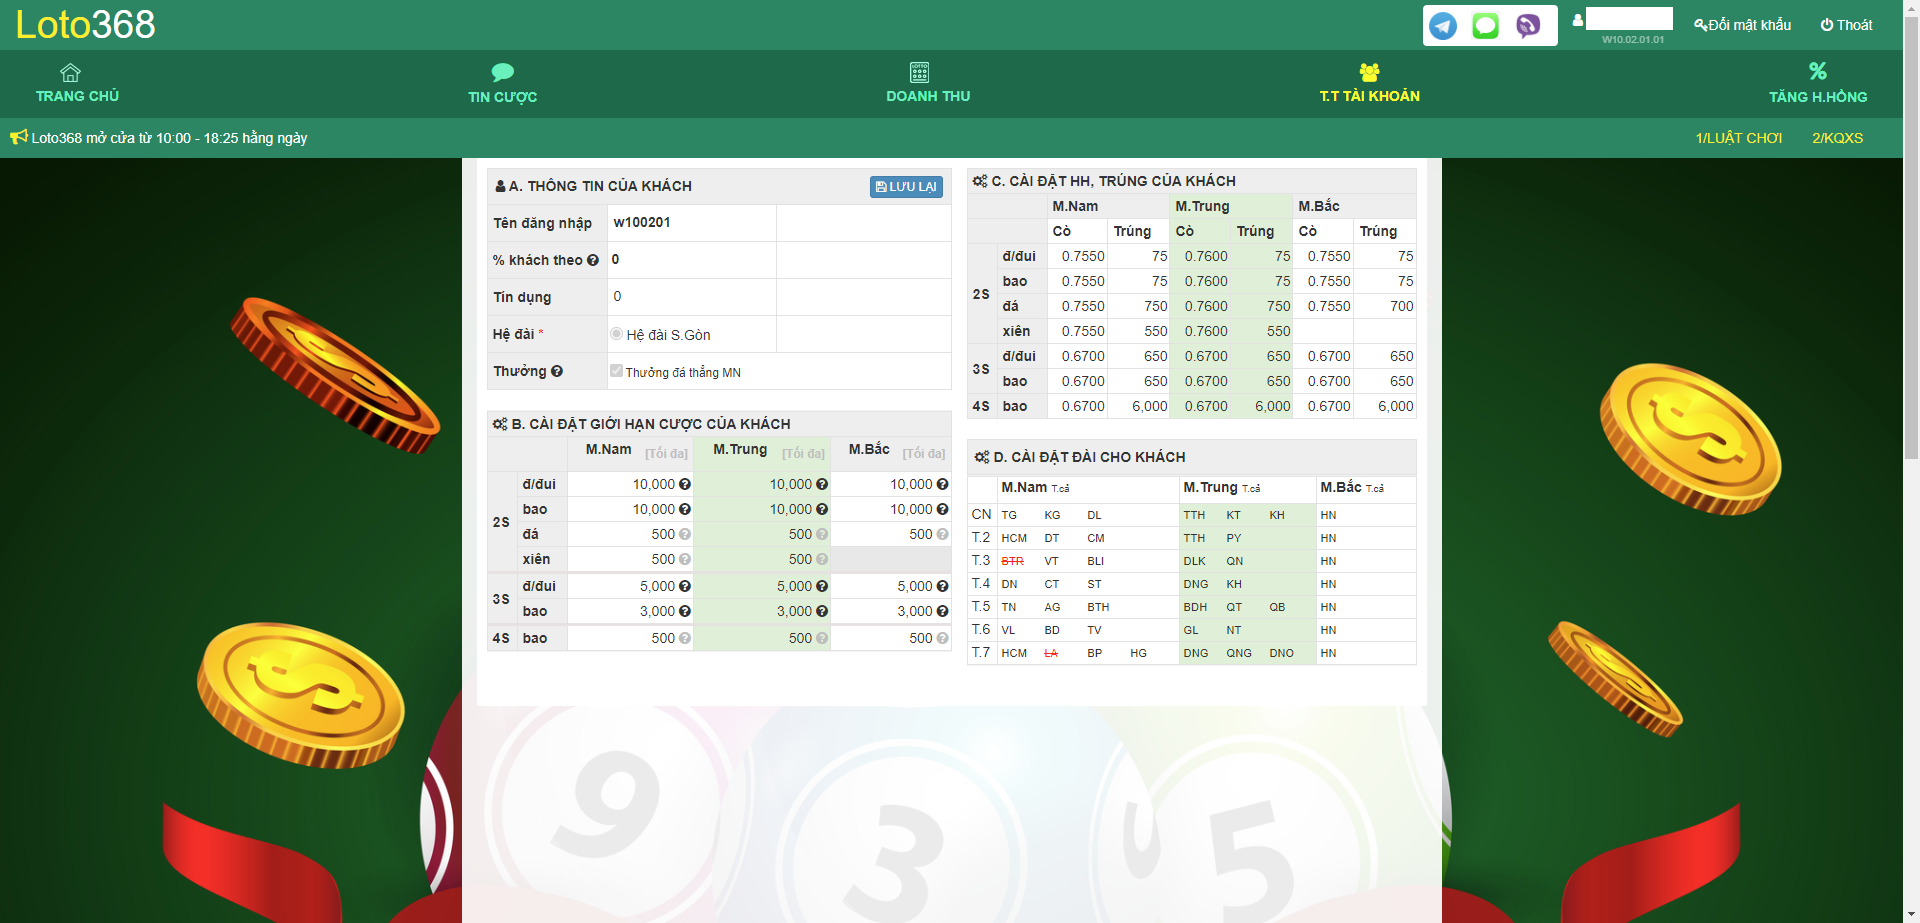Click help icon for M.Nam 2S xiên limit
Viewport: 1920px width, 923px height.
(685, 559)
